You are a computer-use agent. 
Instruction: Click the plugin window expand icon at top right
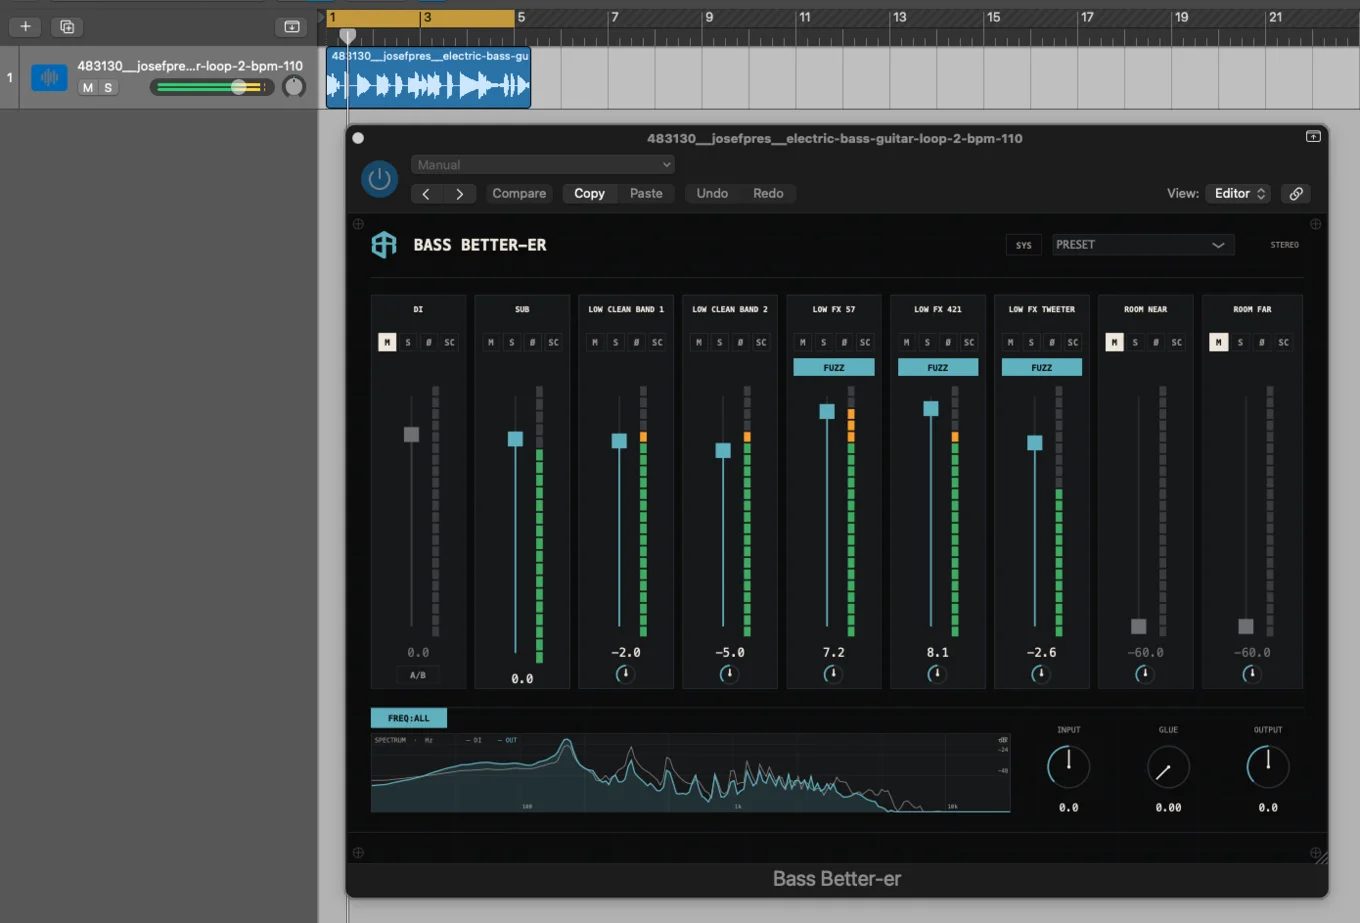click(x=1313, y=137)
